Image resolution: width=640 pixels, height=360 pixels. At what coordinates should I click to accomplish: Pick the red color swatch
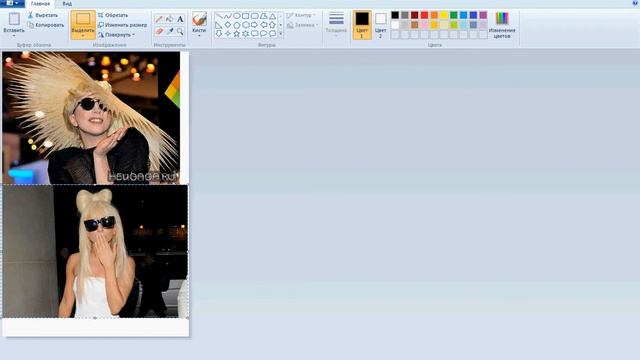click(424, 15)
